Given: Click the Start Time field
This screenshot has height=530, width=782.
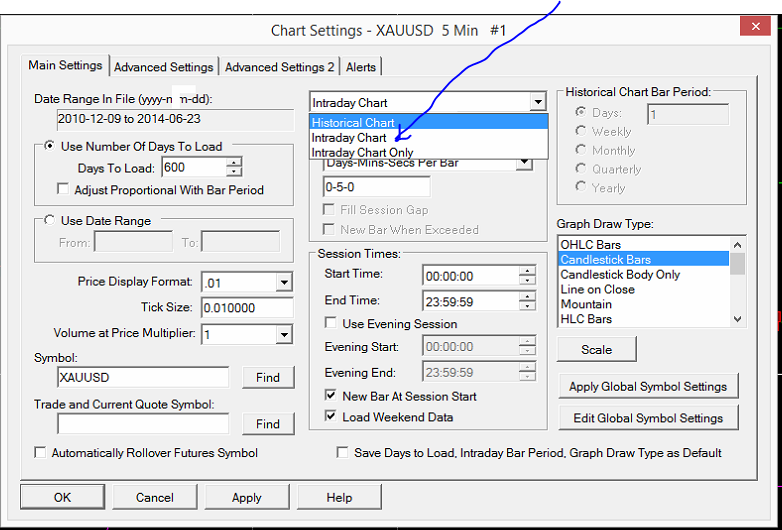Looking at the screenshot, I should [471, 276].
